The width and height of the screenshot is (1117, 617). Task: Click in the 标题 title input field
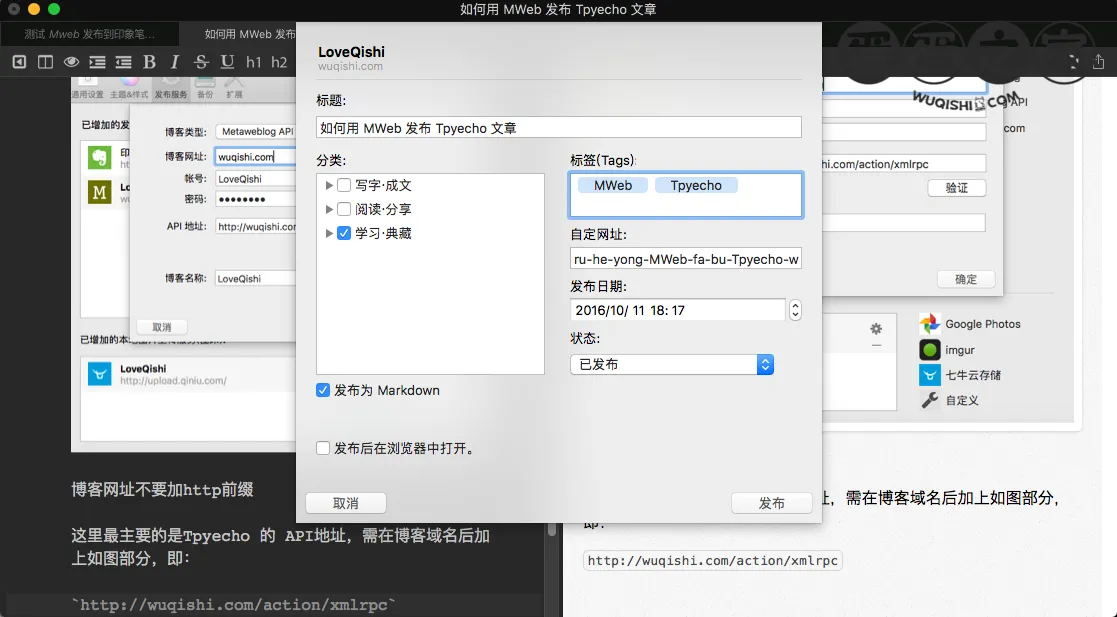(x=558, y=128)
